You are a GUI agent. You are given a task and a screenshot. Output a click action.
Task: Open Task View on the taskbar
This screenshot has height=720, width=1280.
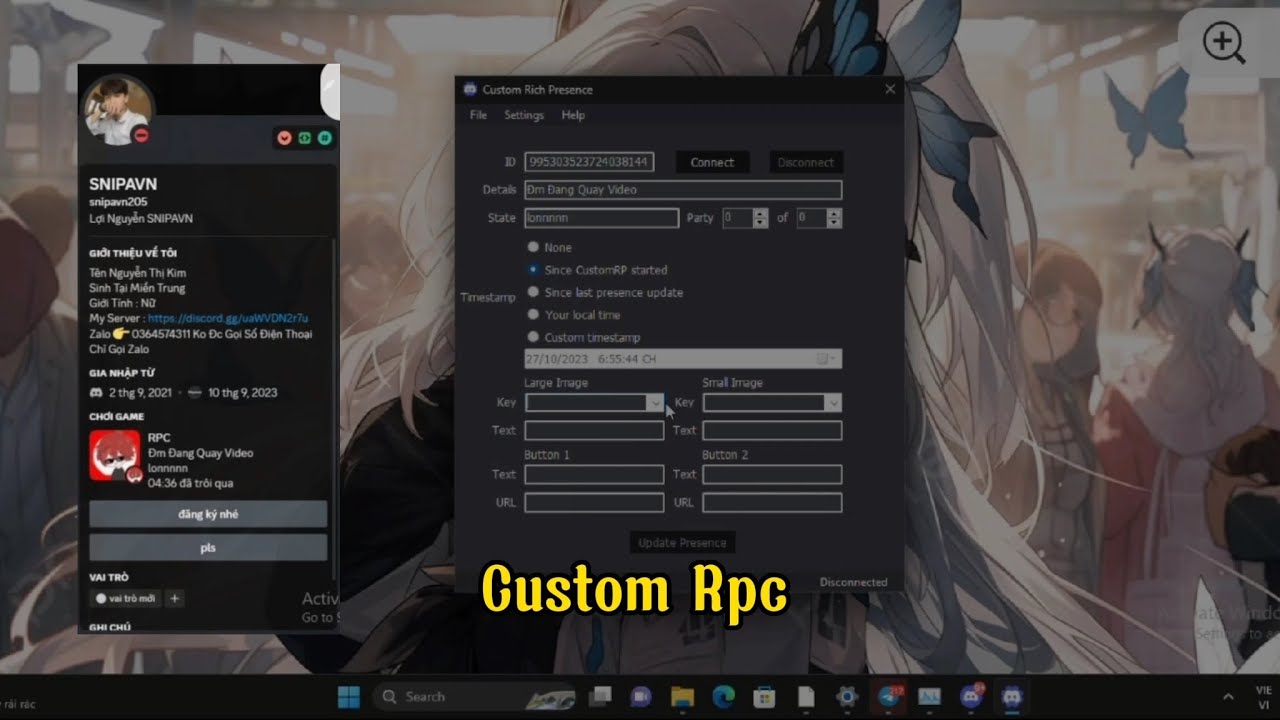coord(600,696)
